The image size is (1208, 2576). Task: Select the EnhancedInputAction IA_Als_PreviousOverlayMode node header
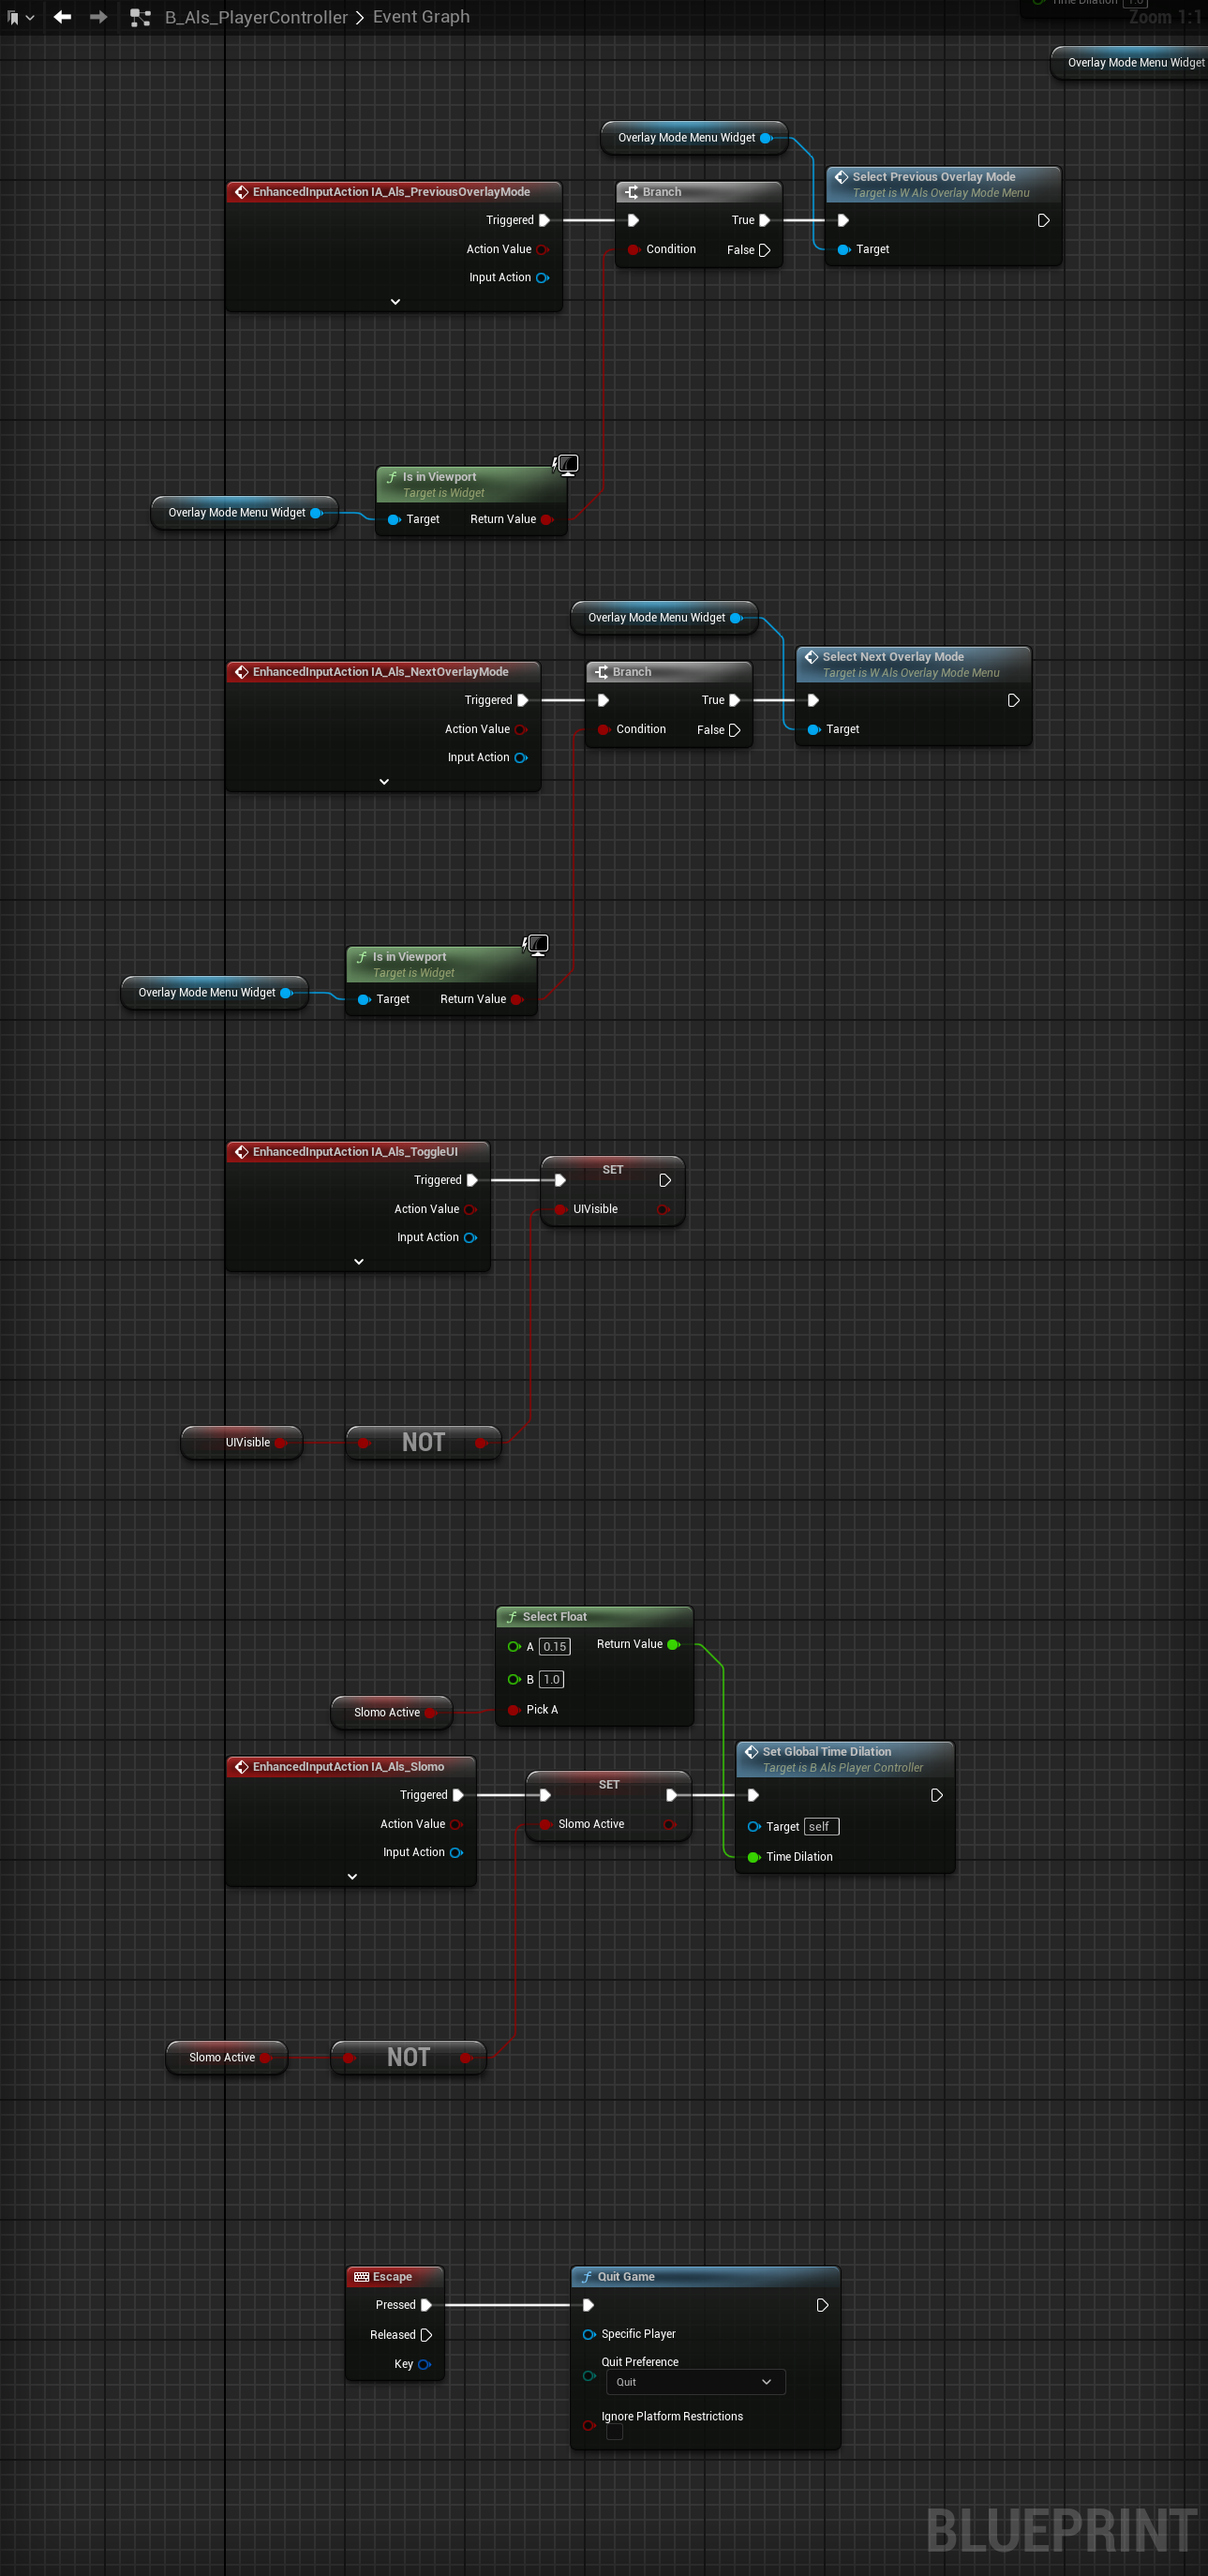[393, 192]
